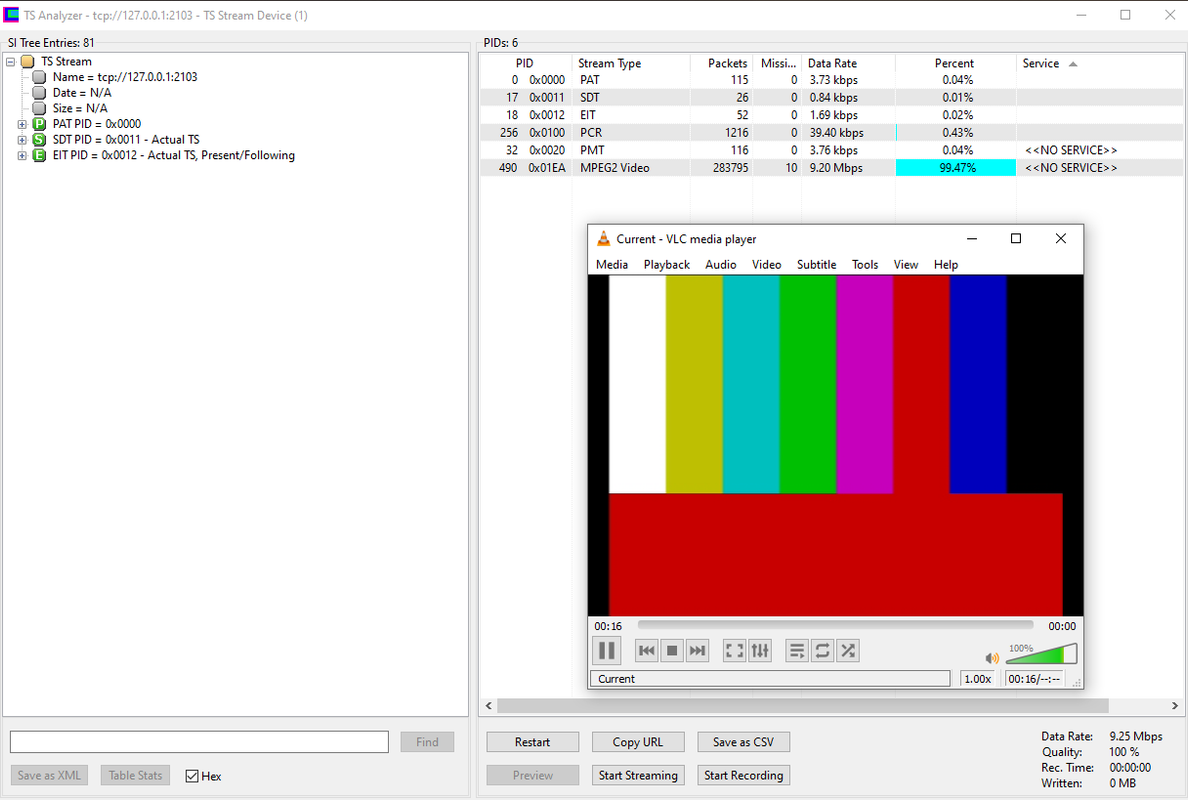Click VLC remaining time 00:00 label
The width and height of the screenshot is (1188, 800).
point(1061,626)
